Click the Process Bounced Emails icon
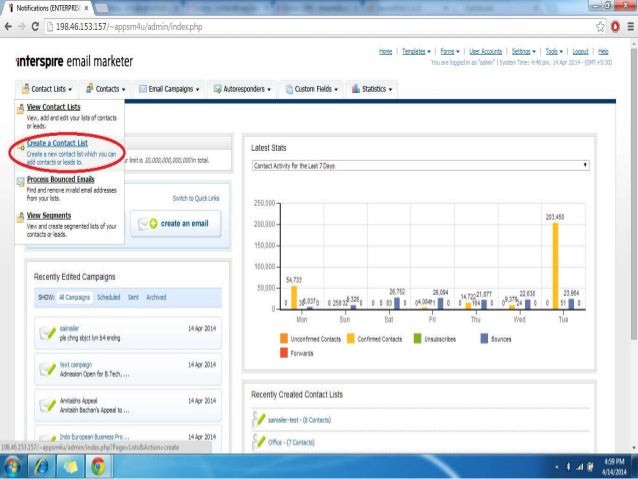The width and height of the screenshot is (638, 479). coord(20,182)
